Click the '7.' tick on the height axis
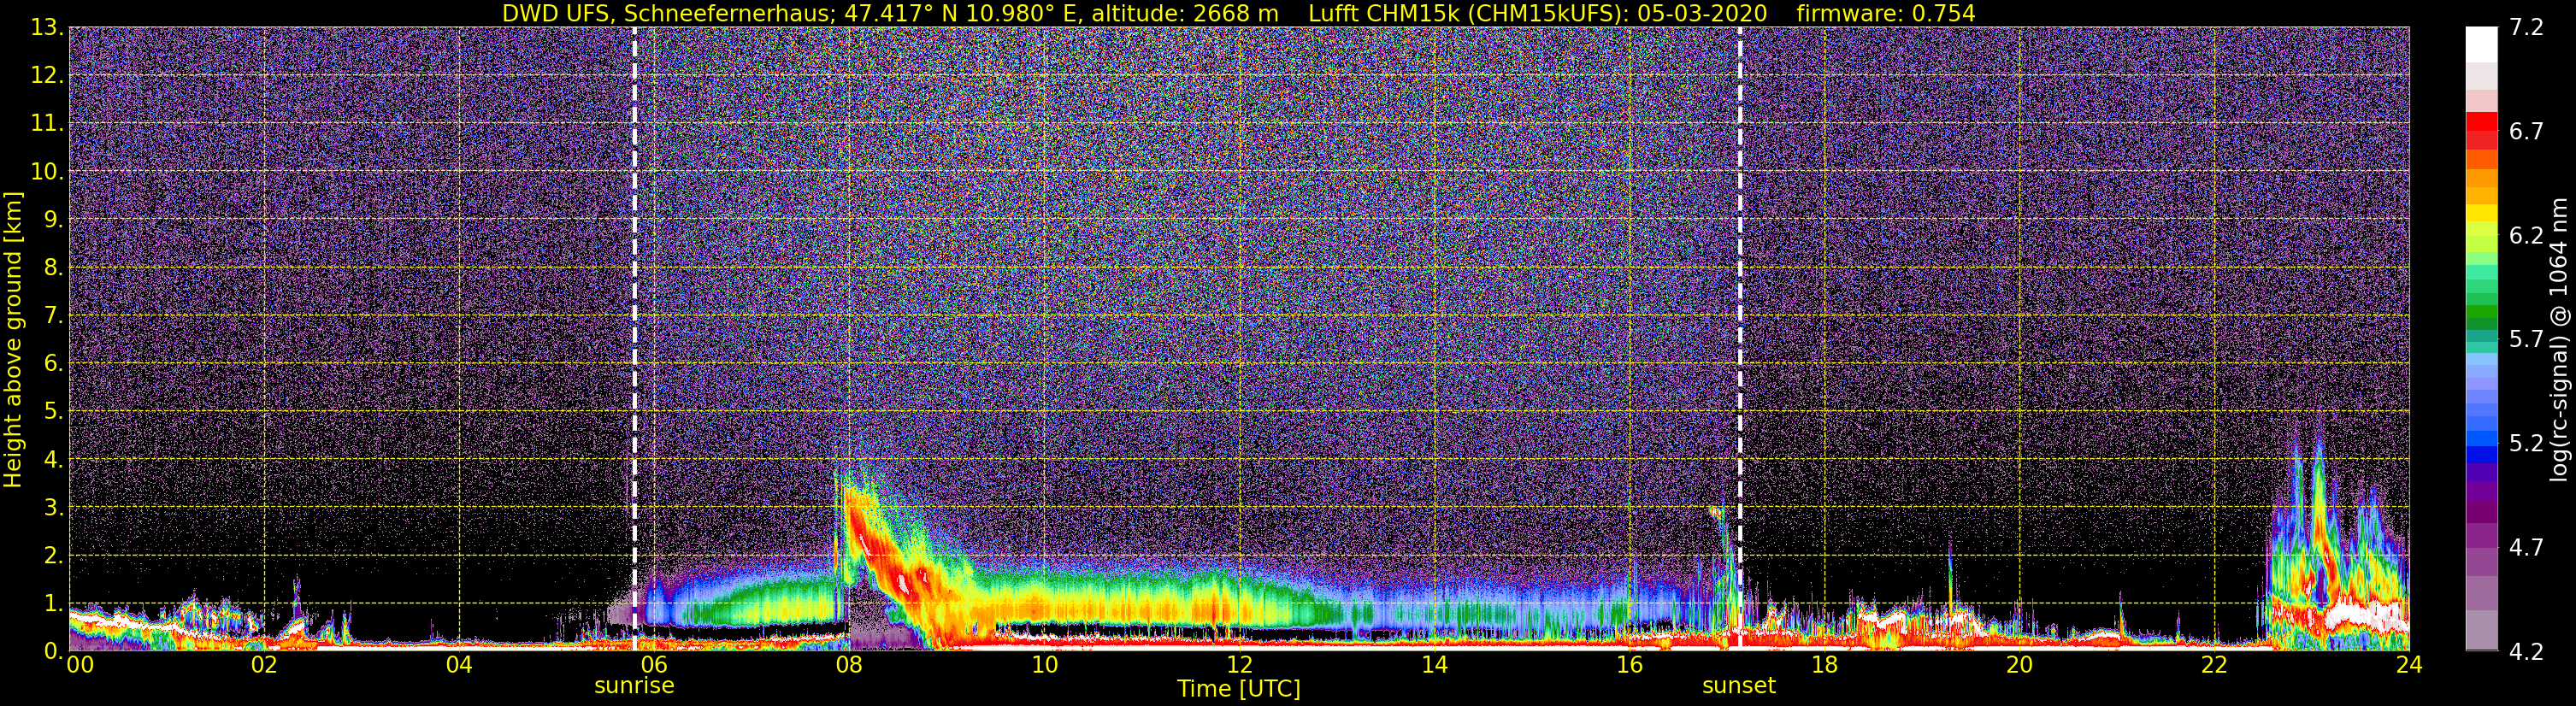This screenshot has height=706, width=2576. click(x=53, y=315)
